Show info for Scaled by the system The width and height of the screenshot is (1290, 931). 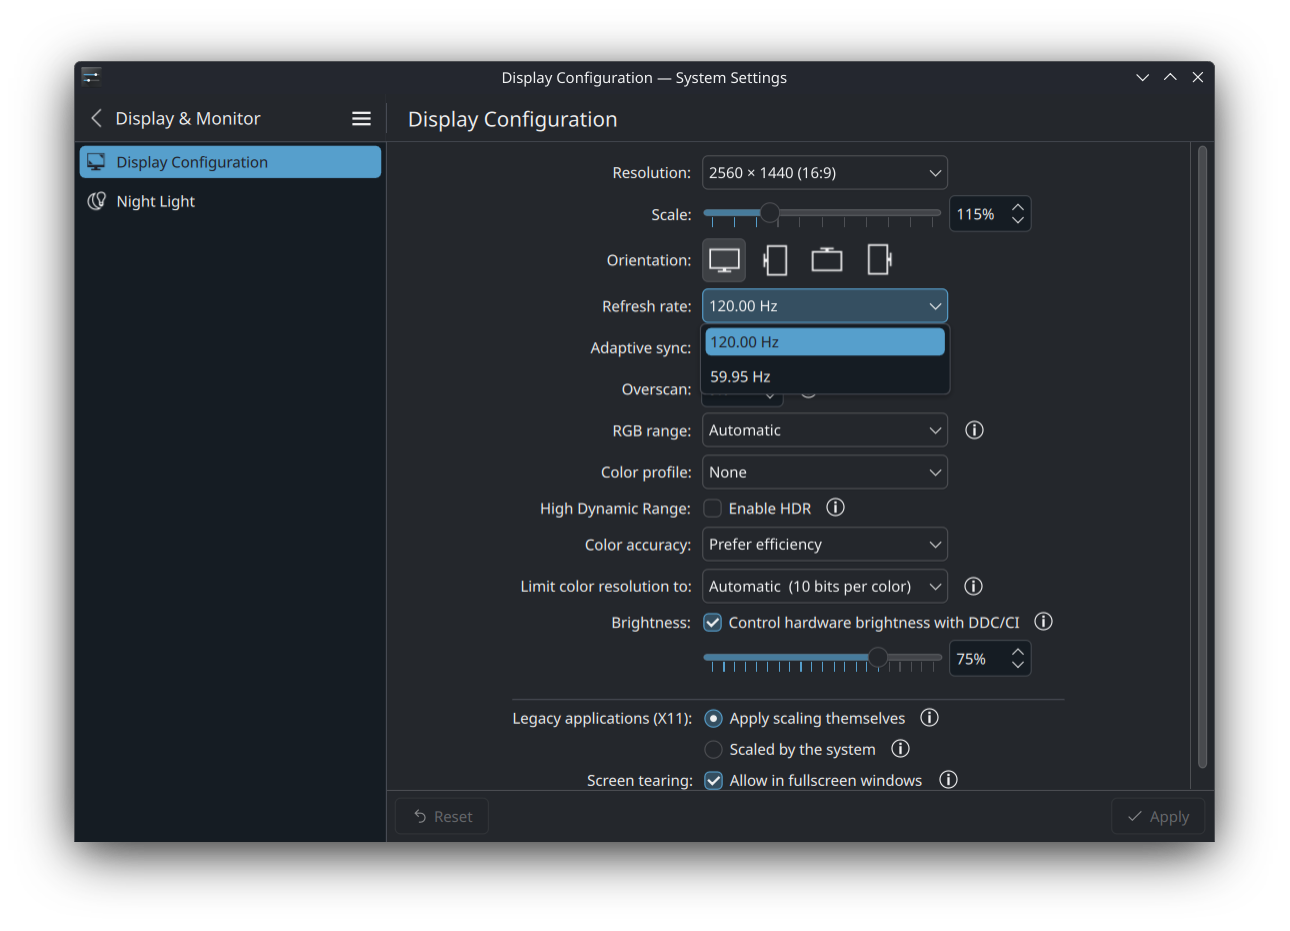(x=900, y=749)
